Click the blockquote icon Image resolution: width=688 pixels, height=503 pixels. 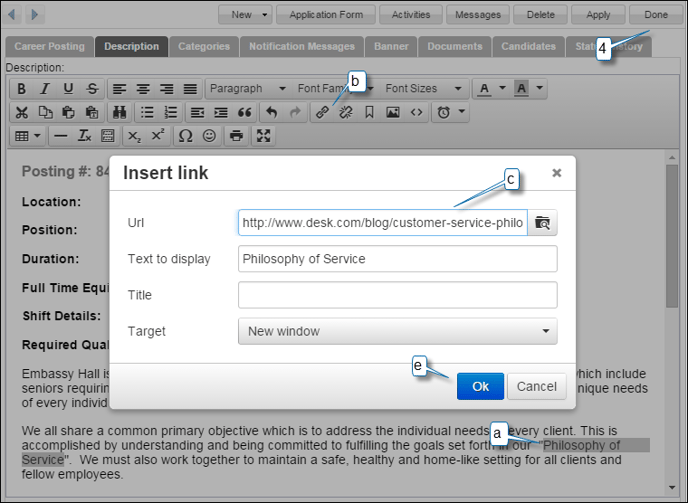tap(244, 112)
